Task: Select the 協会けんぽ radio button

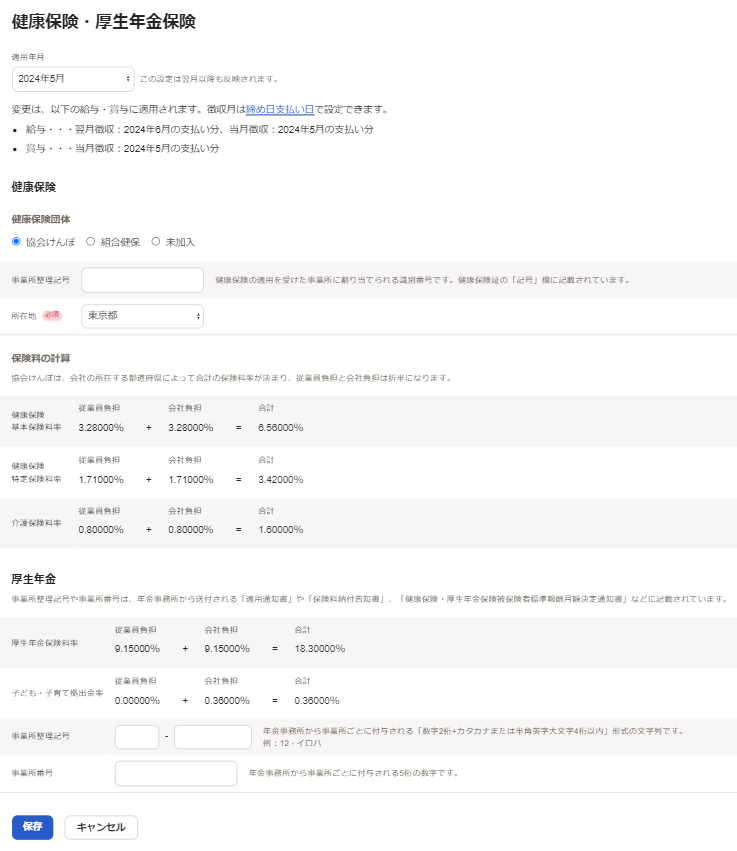Action: 16,242
